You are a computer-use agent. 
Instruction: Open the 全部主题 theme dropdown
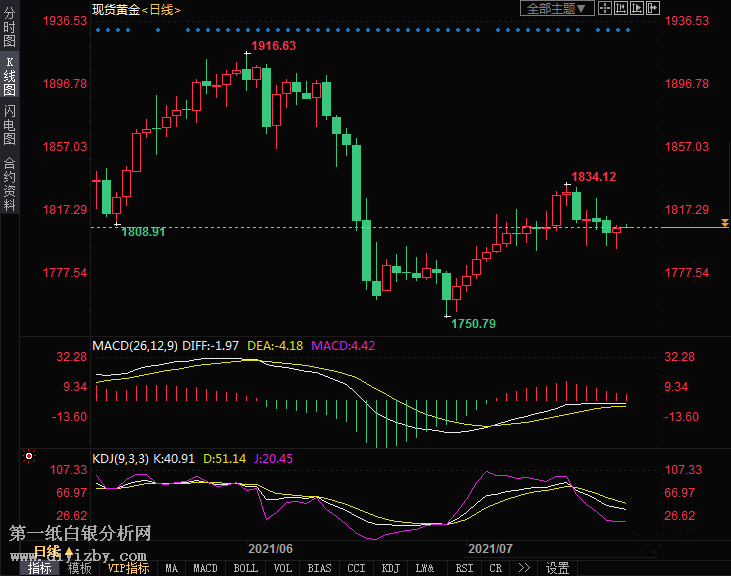(557, 9)
